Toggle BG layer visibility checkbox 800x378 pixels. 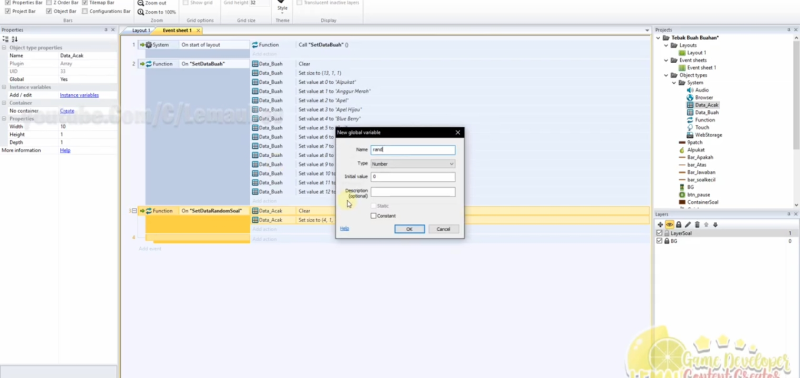(659, 241)
